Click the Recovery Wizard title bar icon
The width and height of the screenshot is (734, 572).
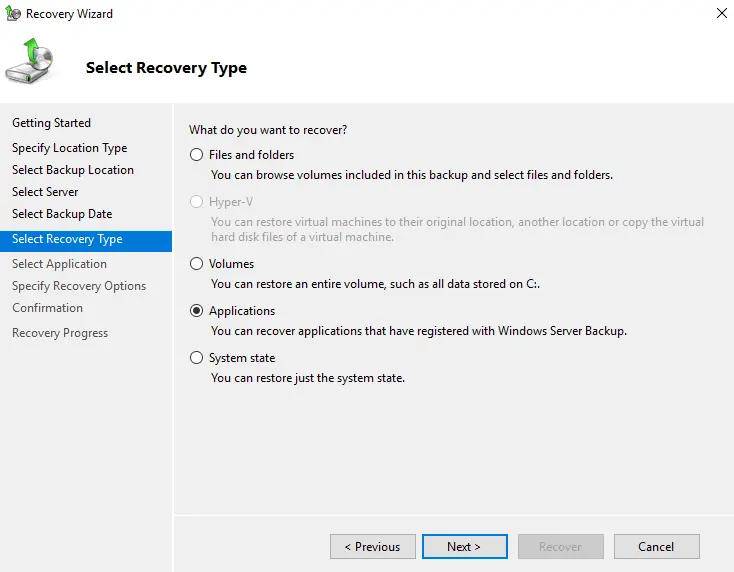(12, 14)
